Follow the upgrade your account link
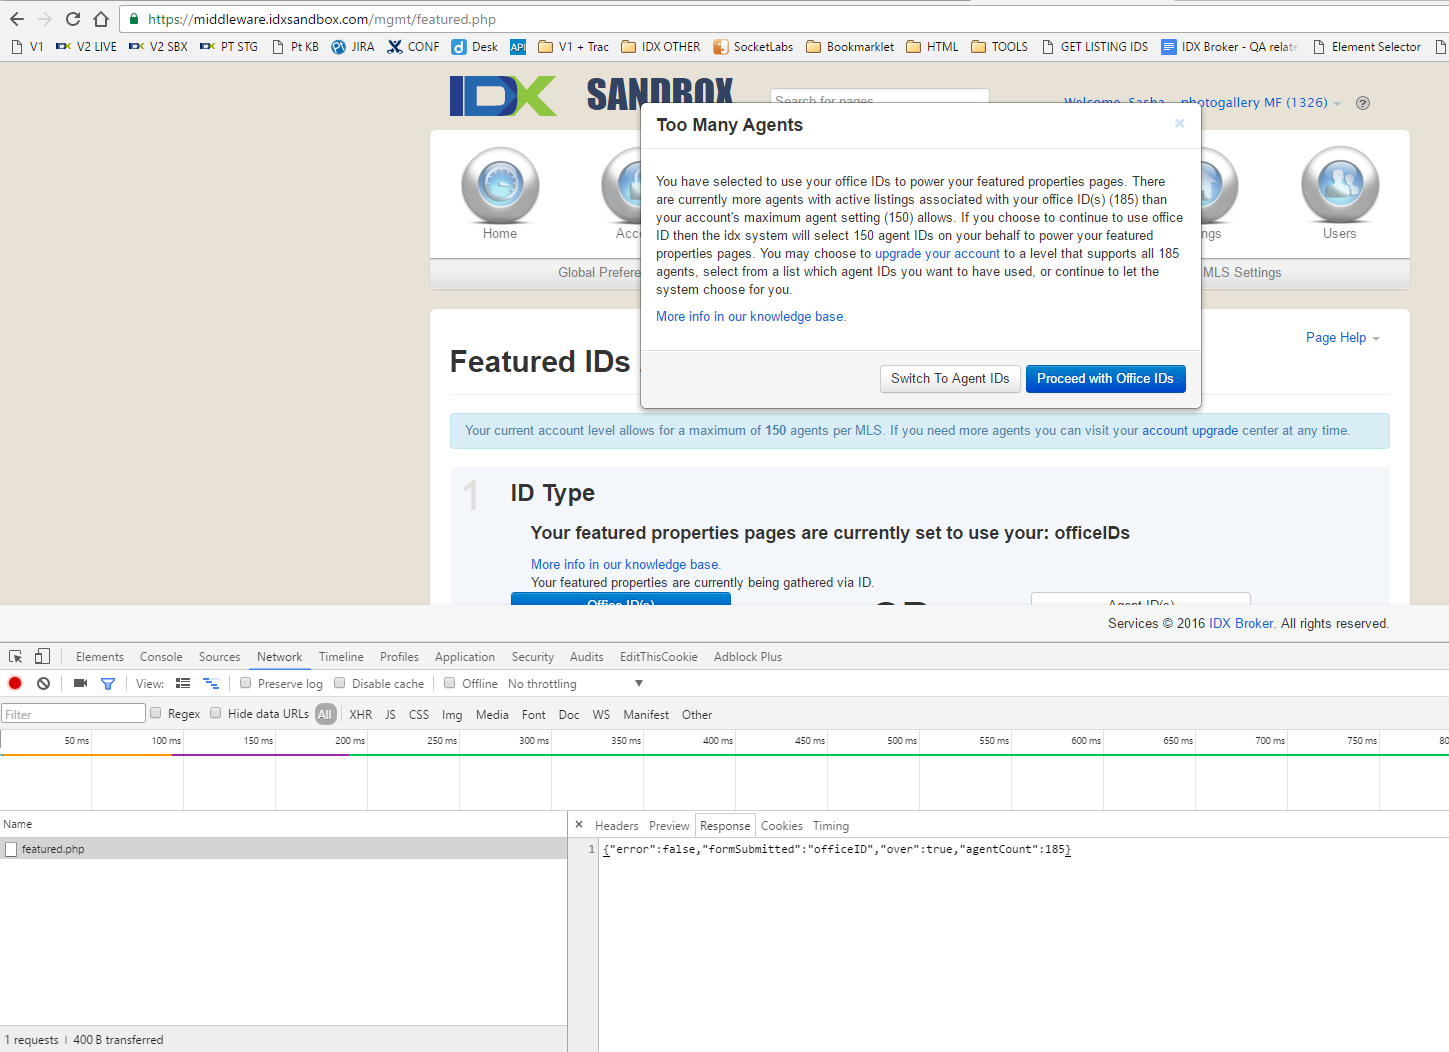Viewport: 1449px width, 1052px height. [x=937, y=254]
